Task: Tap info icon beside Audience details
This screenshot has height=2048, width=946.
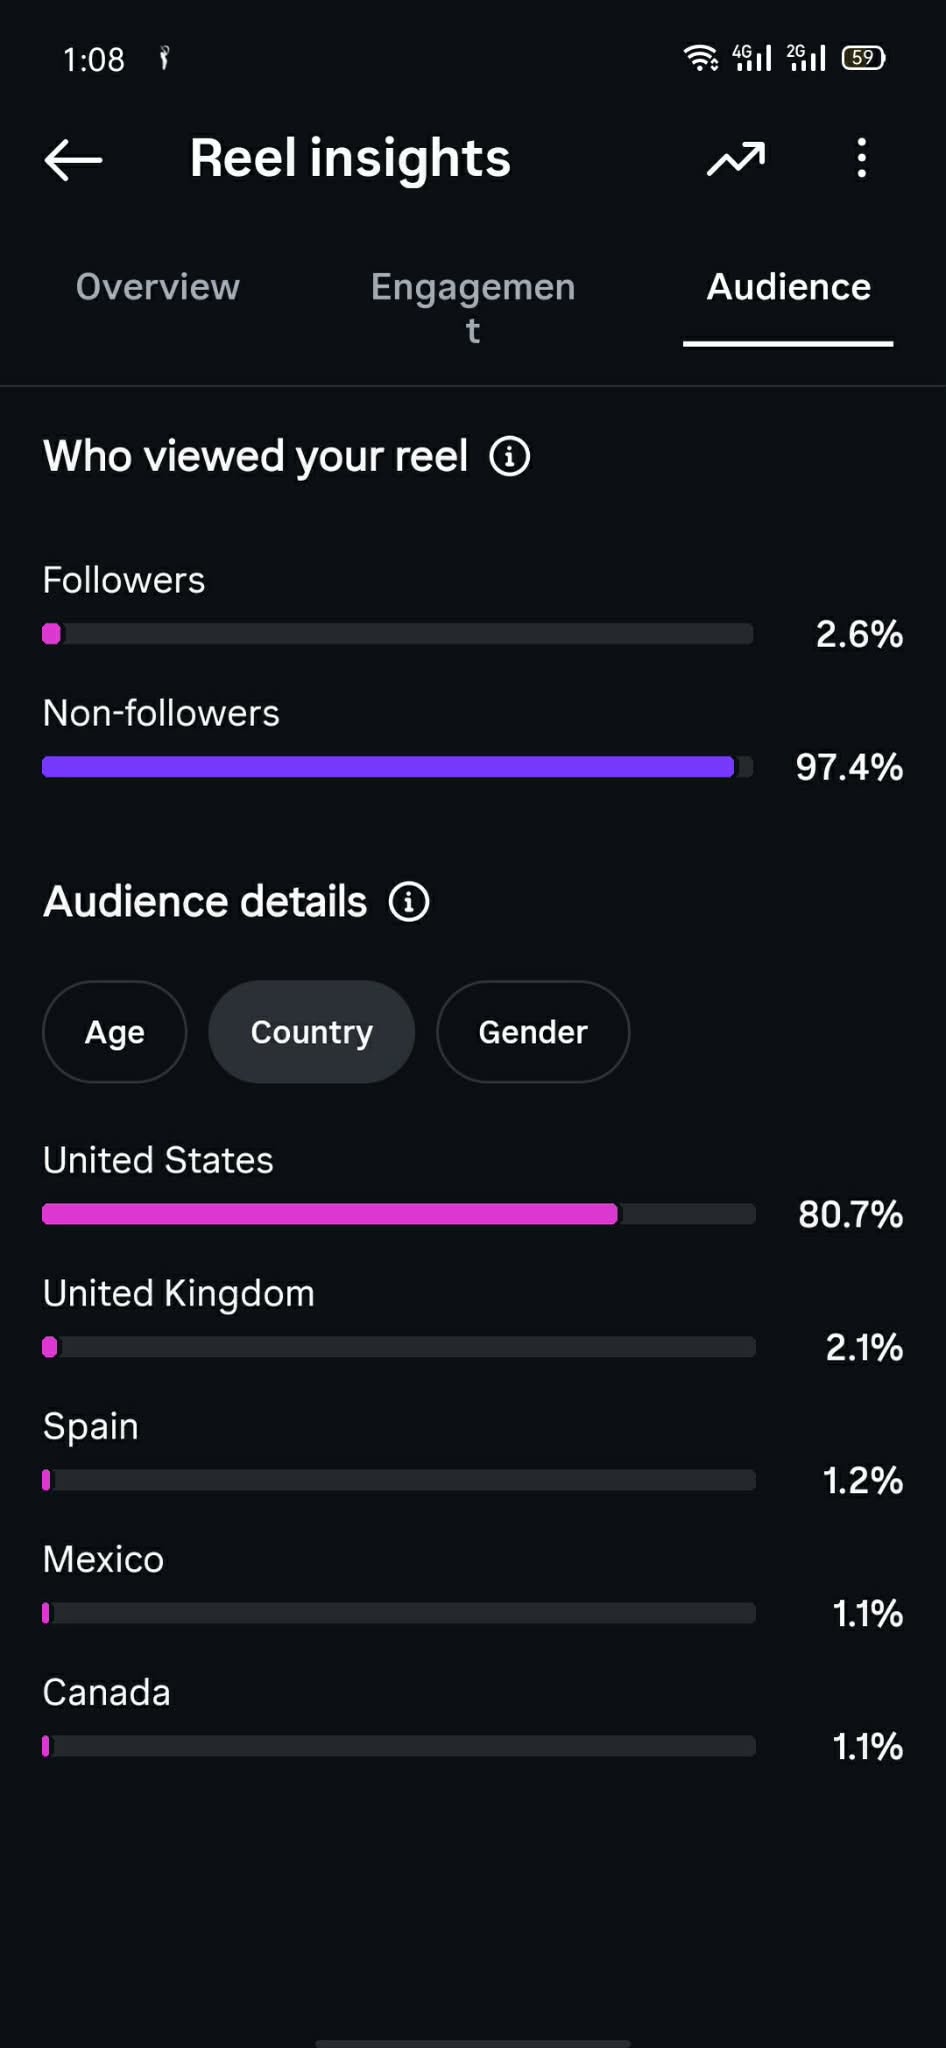Action: click(x=409, y=902)
